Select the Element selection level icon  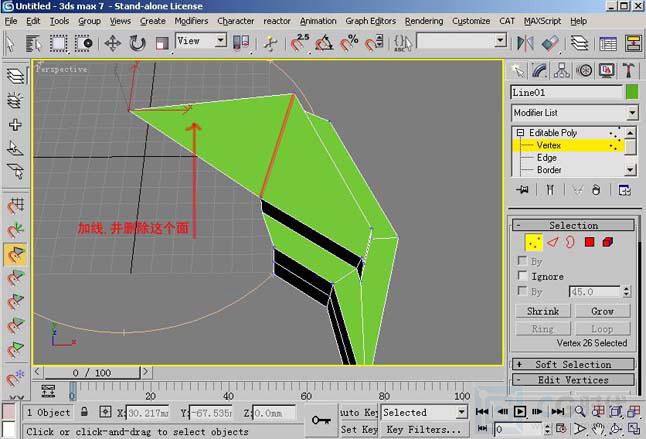[x=608, y=242]
